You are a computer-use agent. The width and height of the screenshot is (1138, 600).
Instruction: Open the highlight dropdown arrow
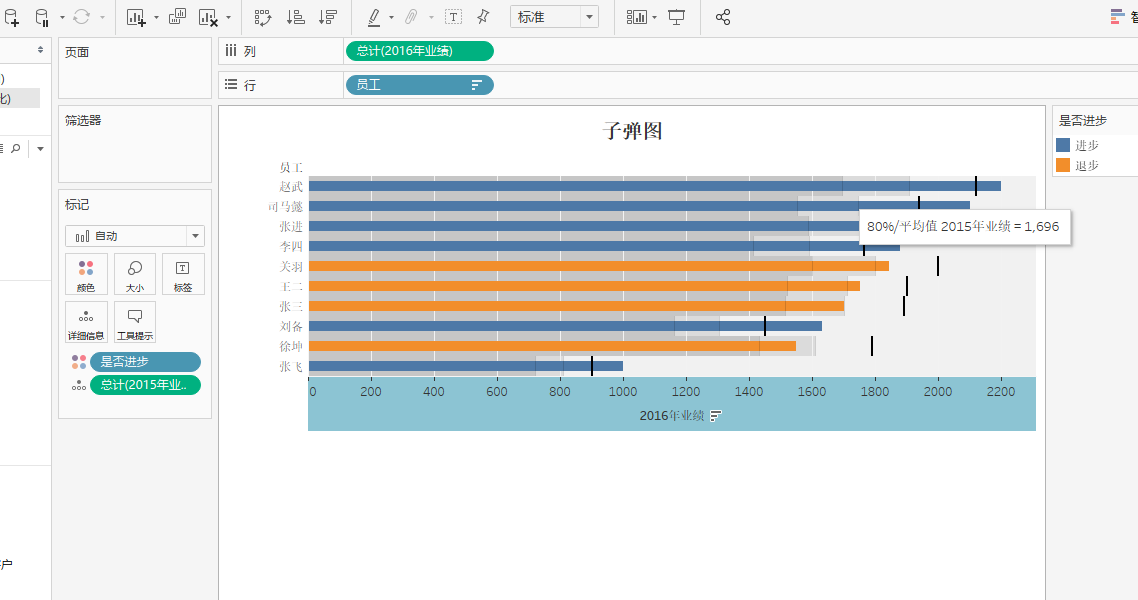391,17
